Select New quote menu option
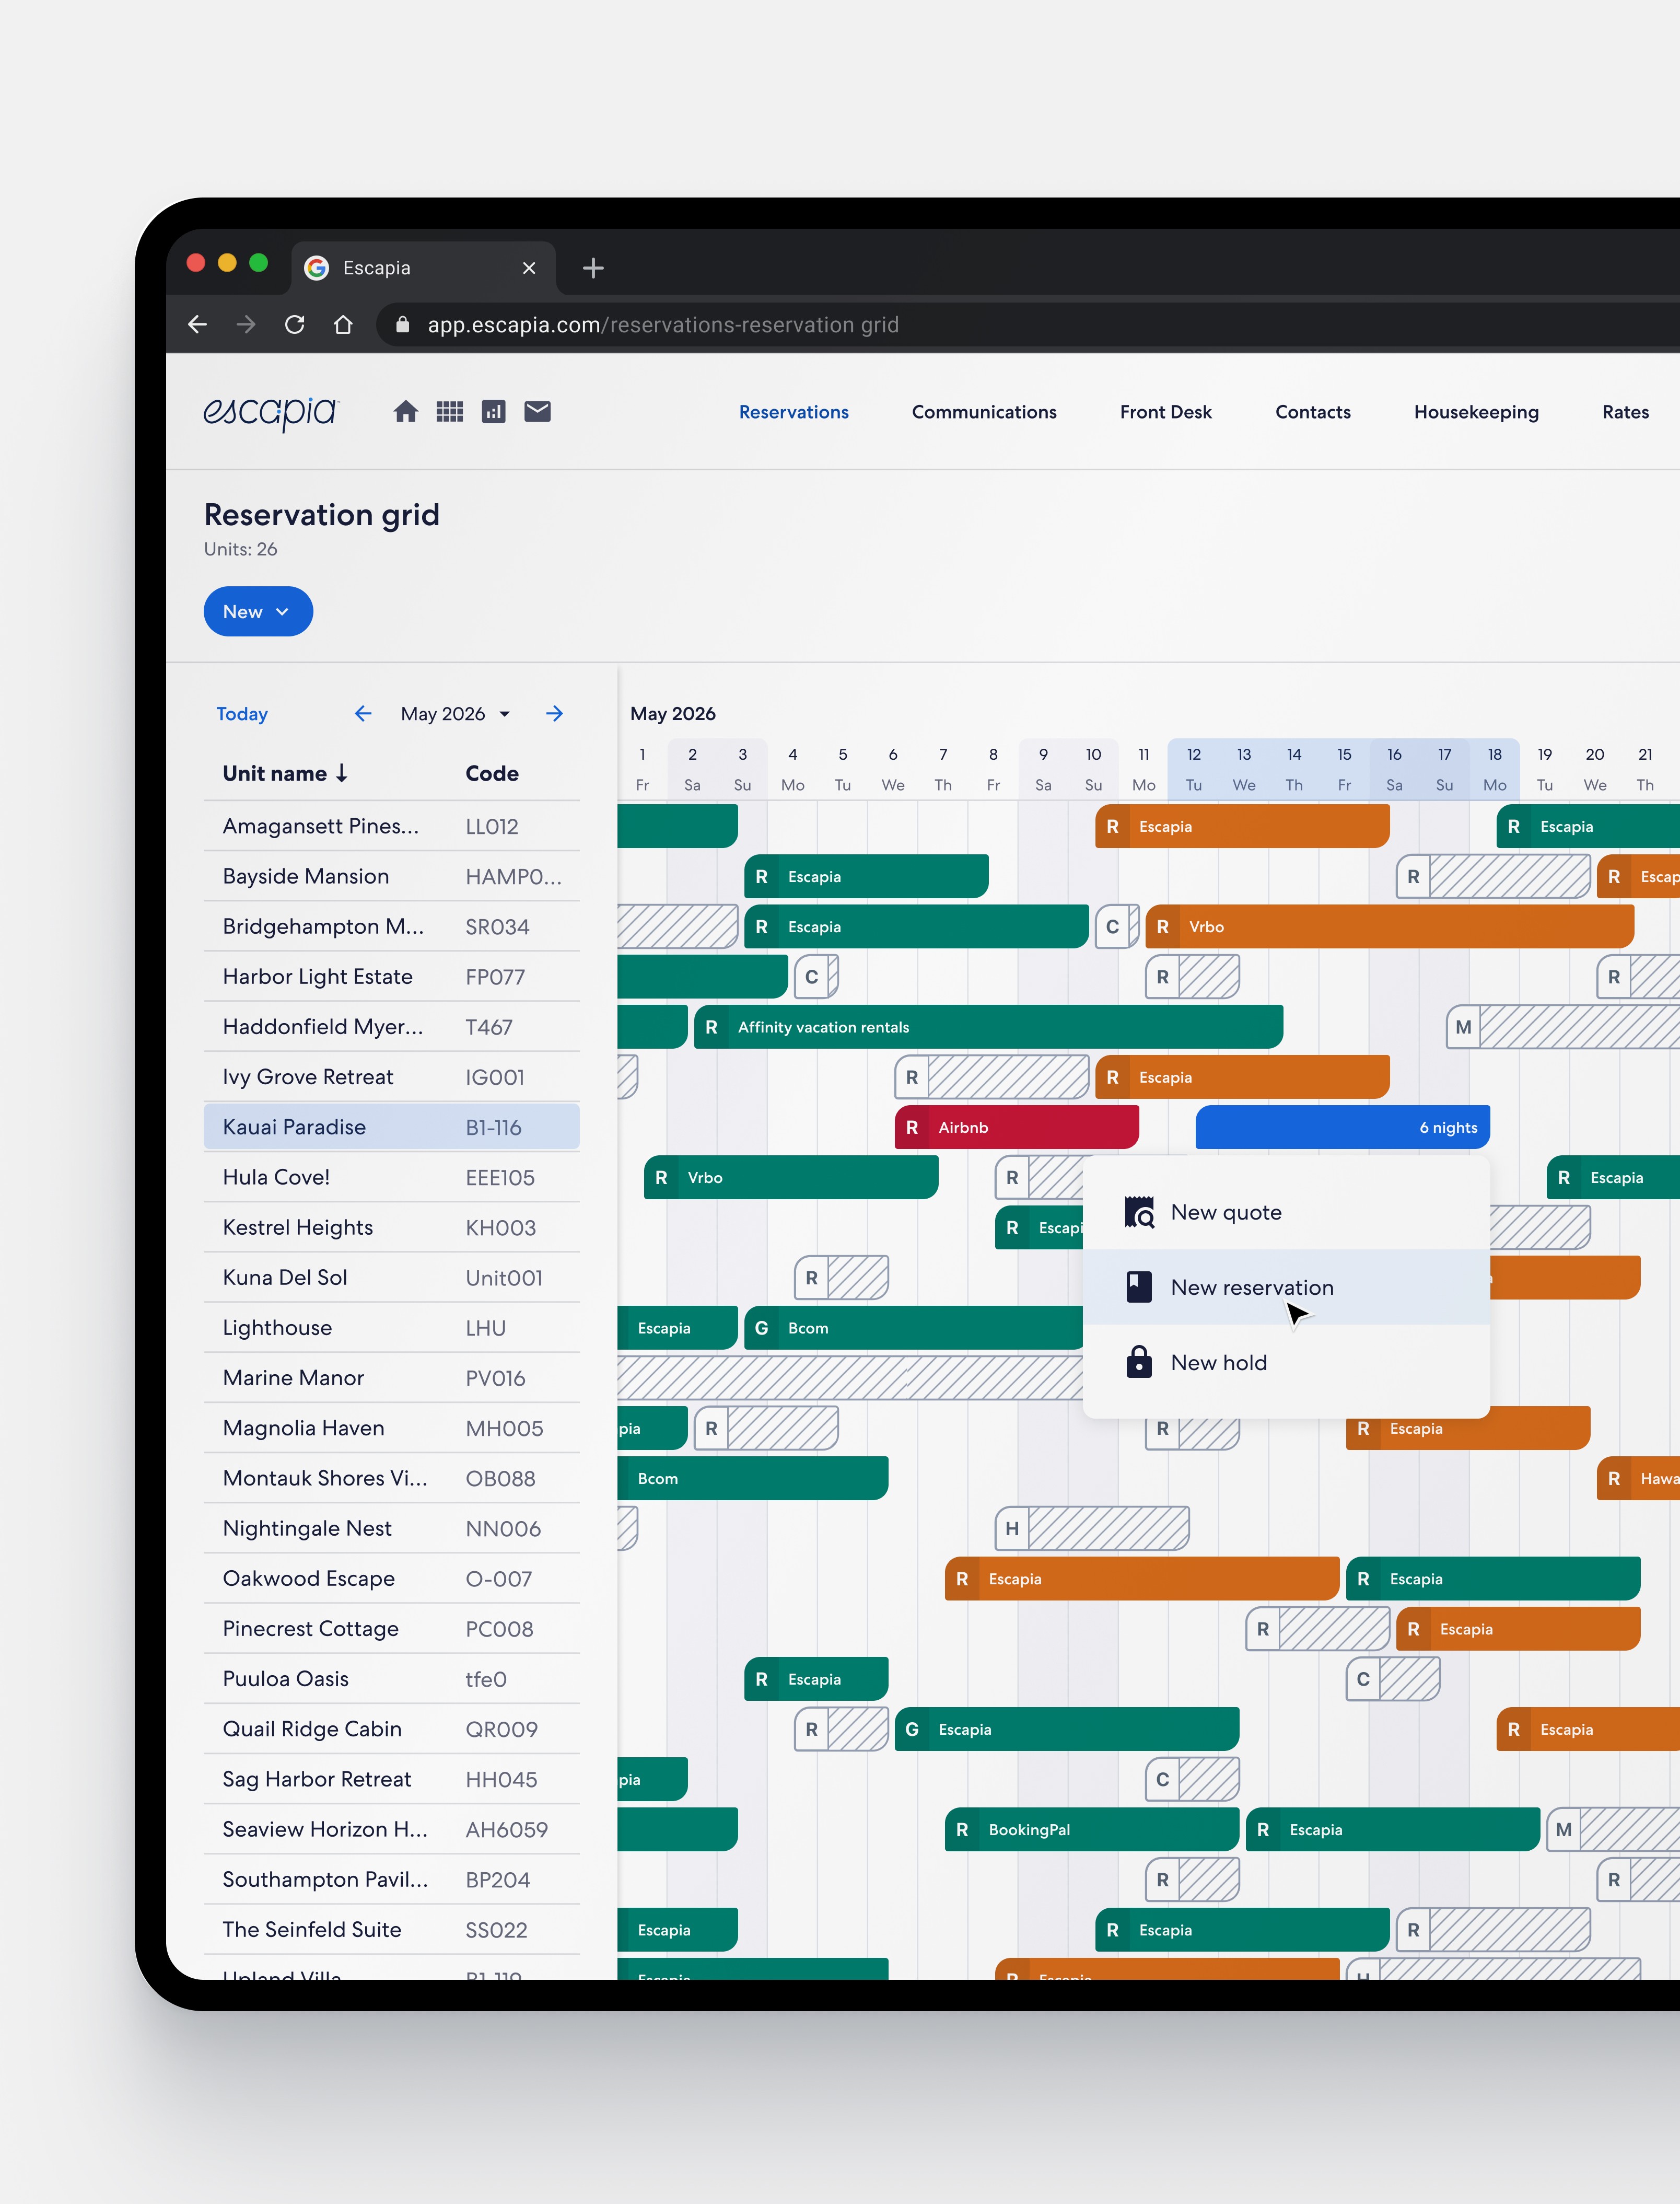The image size is (1680, 2204). point(1225,1213)
